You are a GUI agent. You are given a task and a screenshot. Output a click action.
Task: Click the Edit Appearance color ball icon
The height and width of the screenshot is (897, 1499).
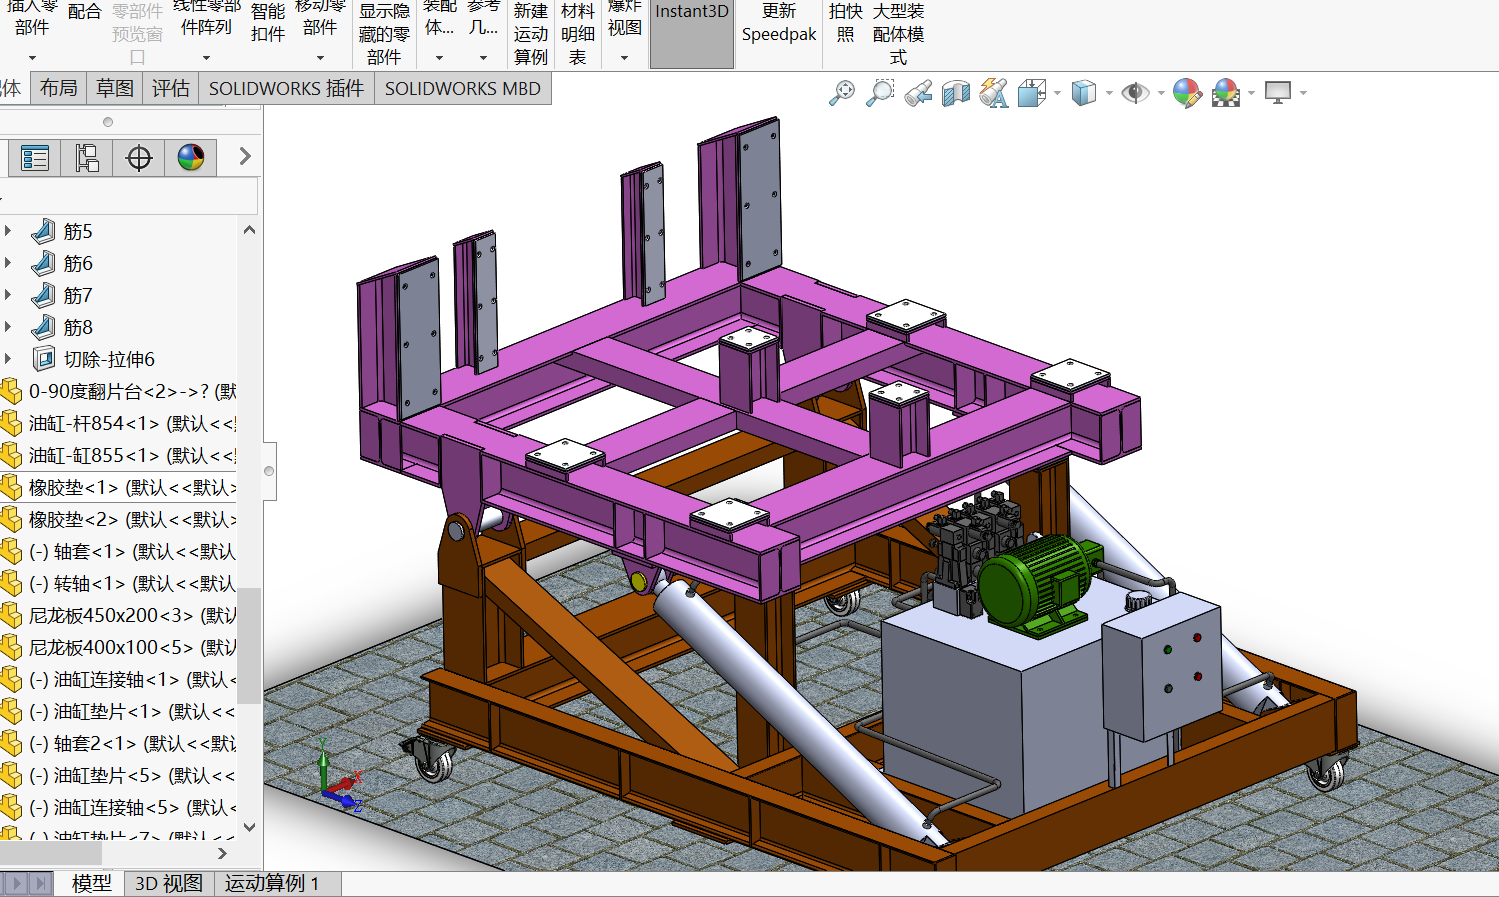1187,93
